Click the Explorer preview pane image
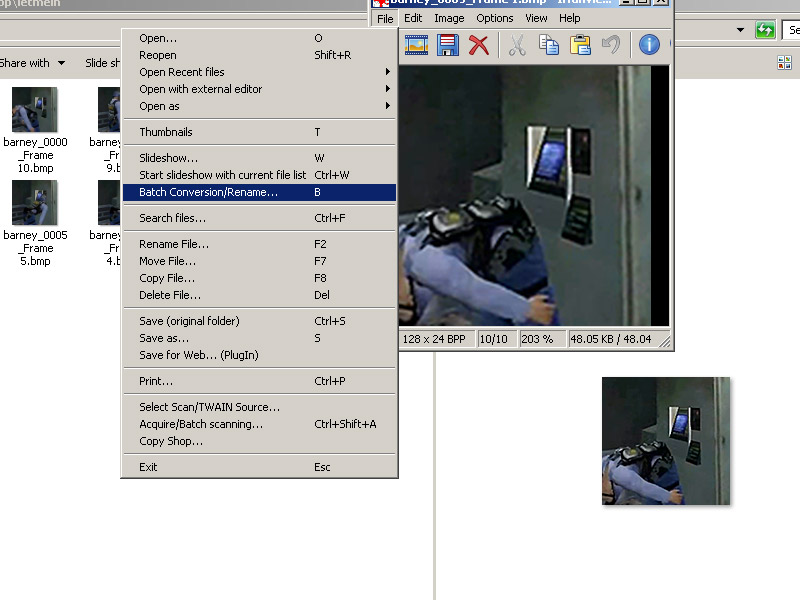Screen dimensions: 800x600 pos(666,441)
